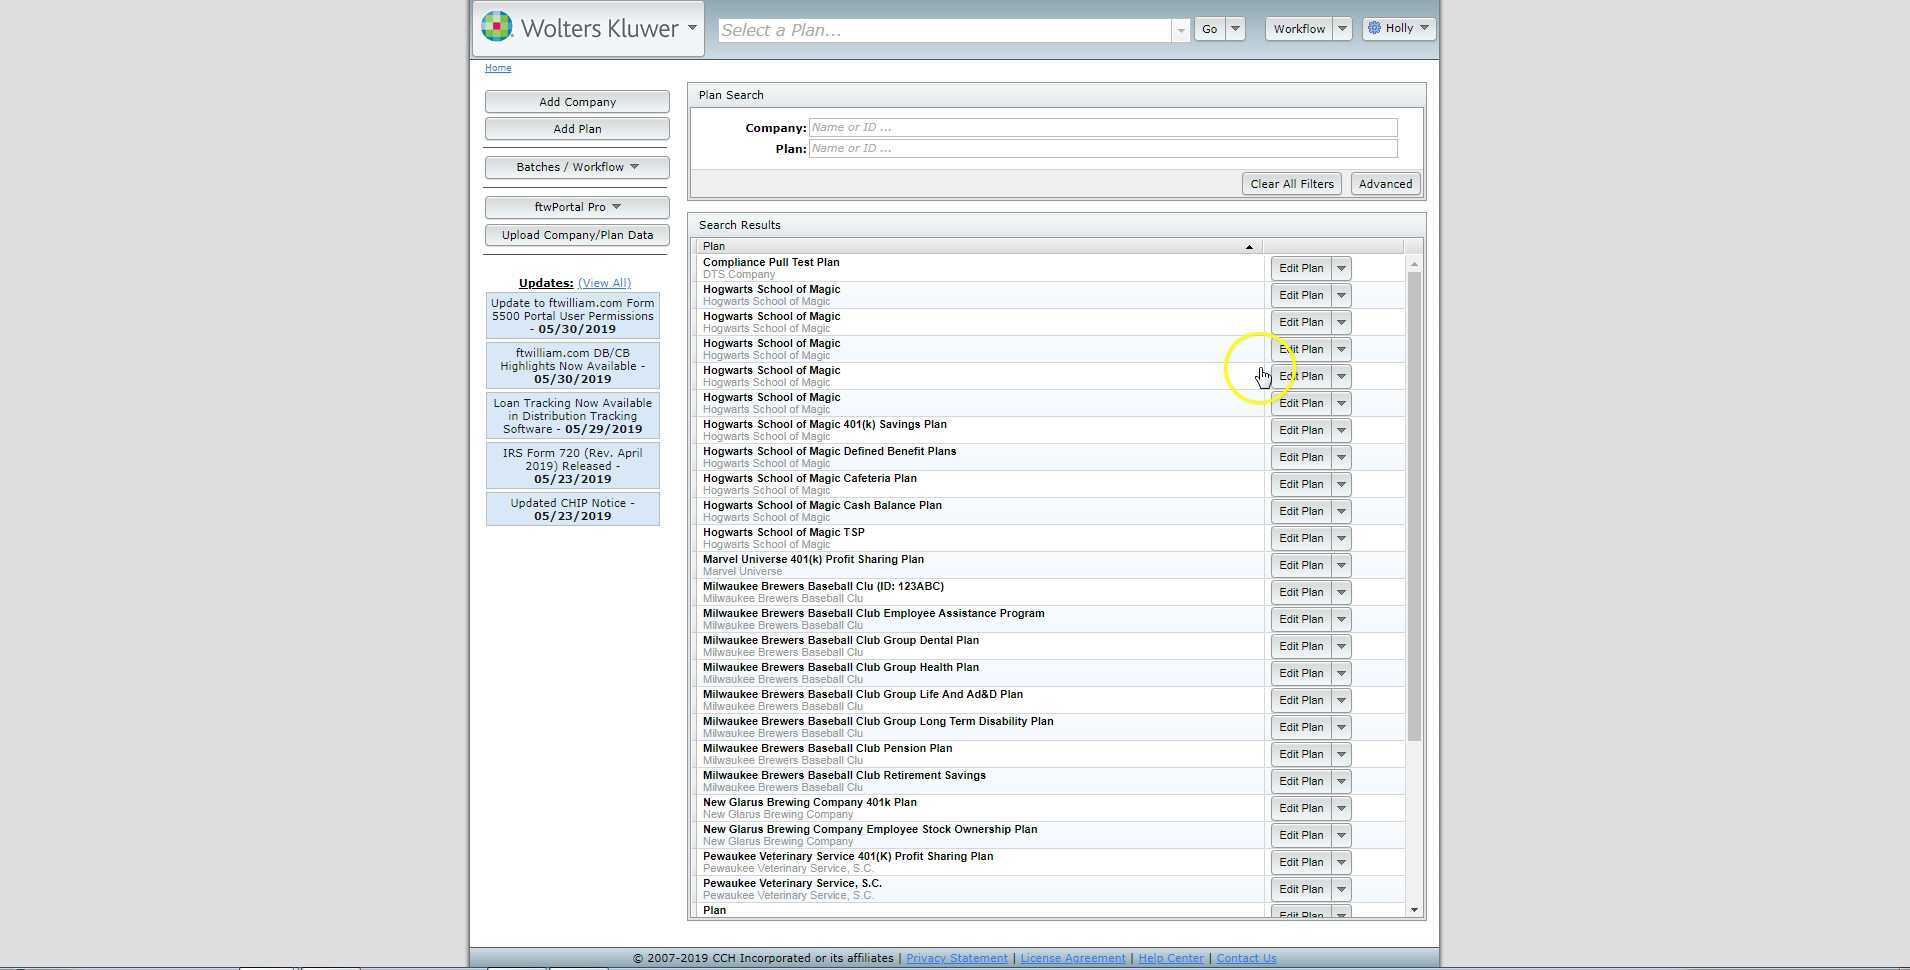Click the Add Plan button
1910x970 pixels.
click(x=577, y=128)
